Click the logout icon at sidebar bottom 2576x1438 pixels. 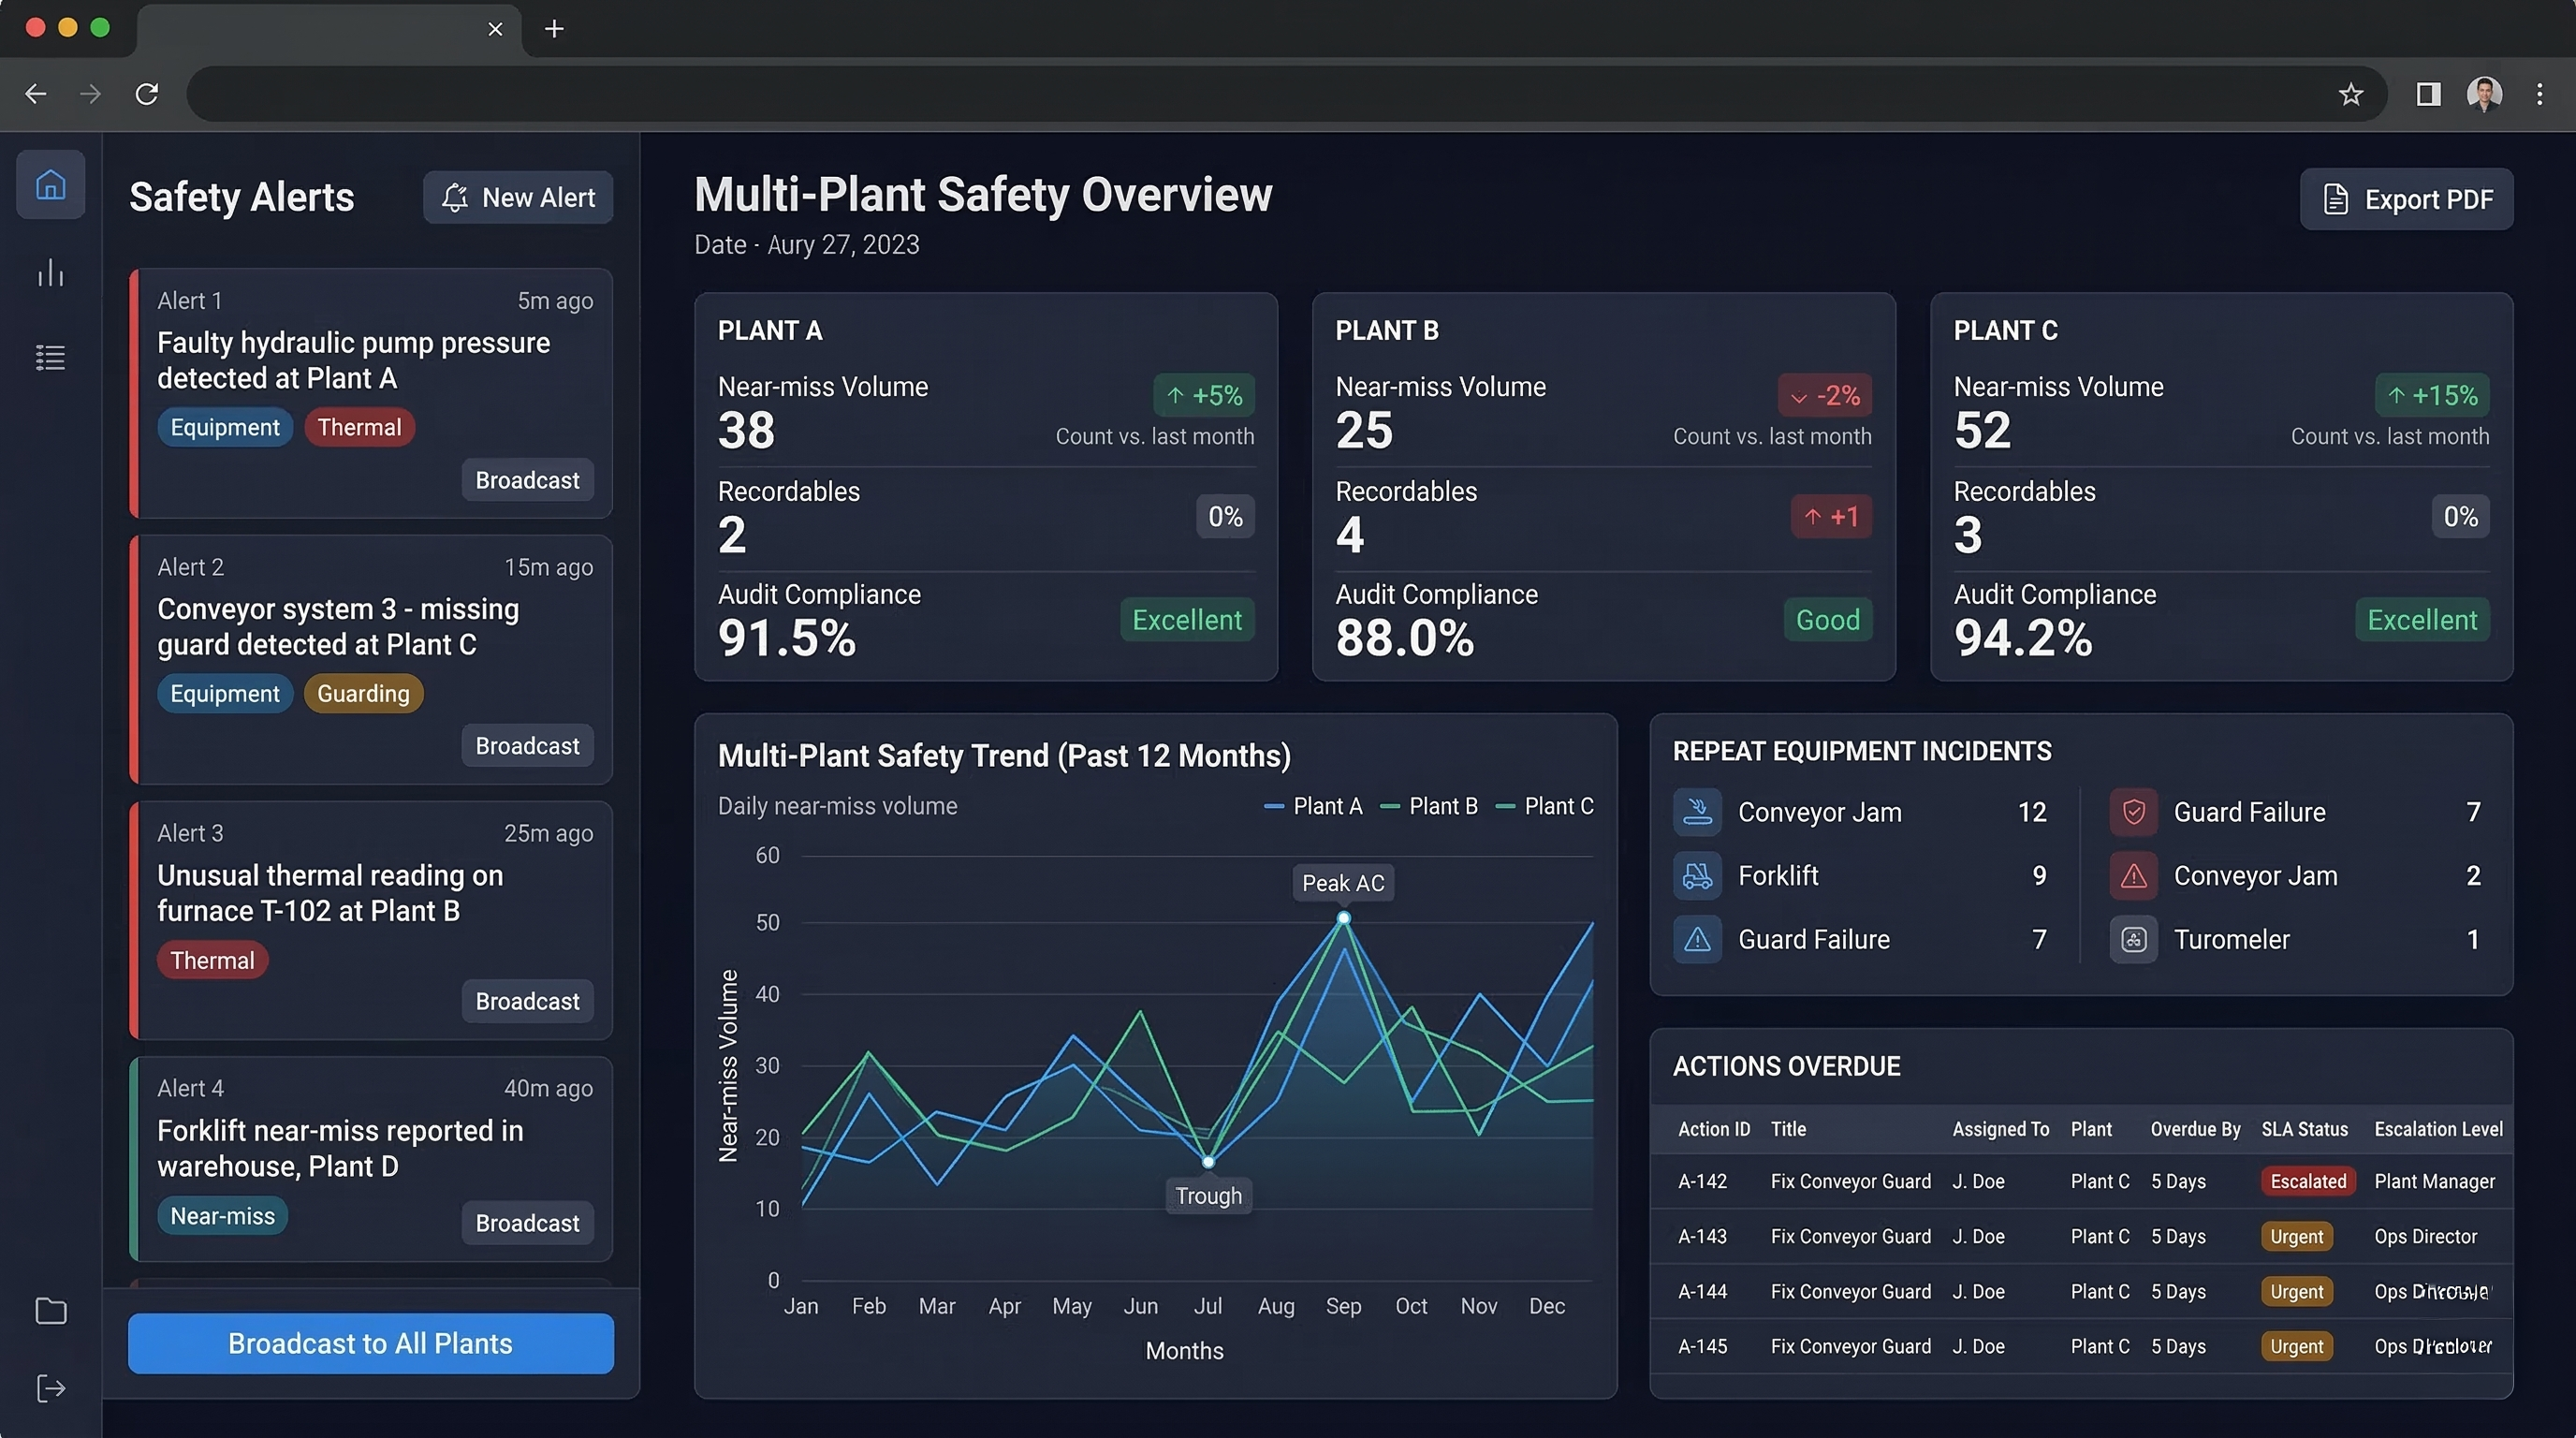50,1388
